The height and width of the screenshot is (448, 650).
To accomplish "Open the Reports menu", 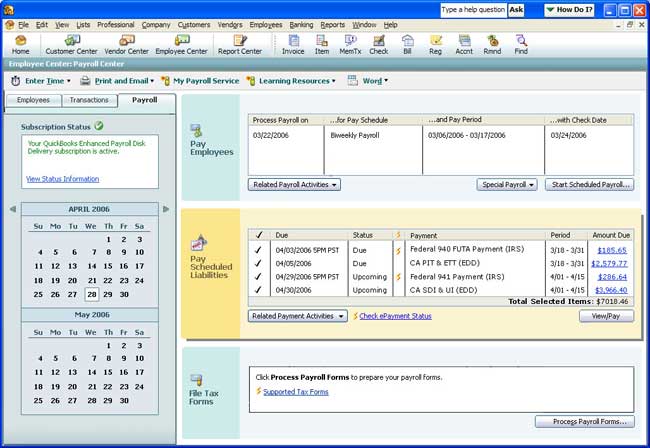I will 332,25.
